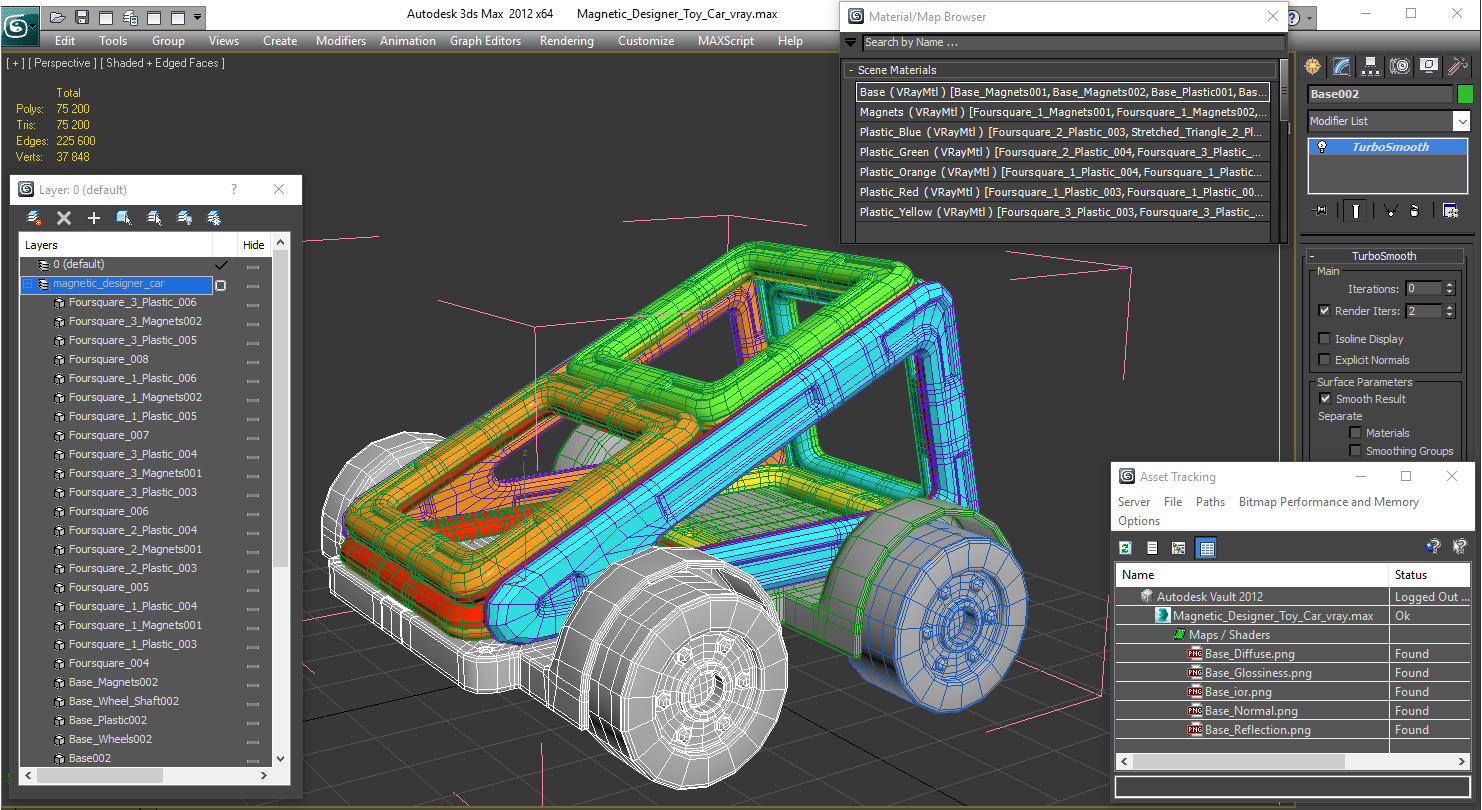Screen dimensions: 1482x810
Task: Select Plastic_Blue material in browser
Action: tap(1063, 132)
